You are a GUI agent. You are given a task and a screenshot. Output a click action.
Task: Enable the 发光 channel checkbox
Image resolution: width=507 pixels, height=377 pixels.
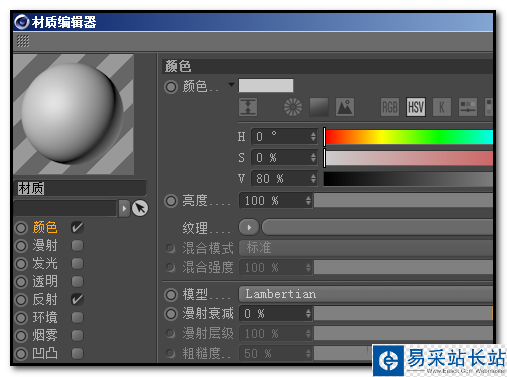77,264
